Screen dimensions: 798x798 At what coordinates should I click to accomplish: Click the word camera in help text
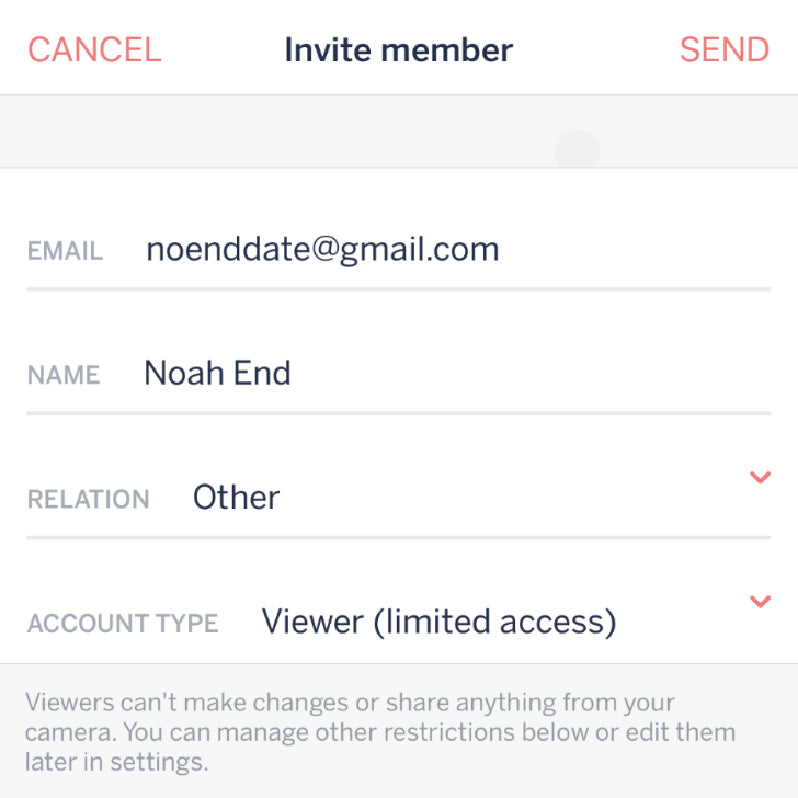(64, 733)
